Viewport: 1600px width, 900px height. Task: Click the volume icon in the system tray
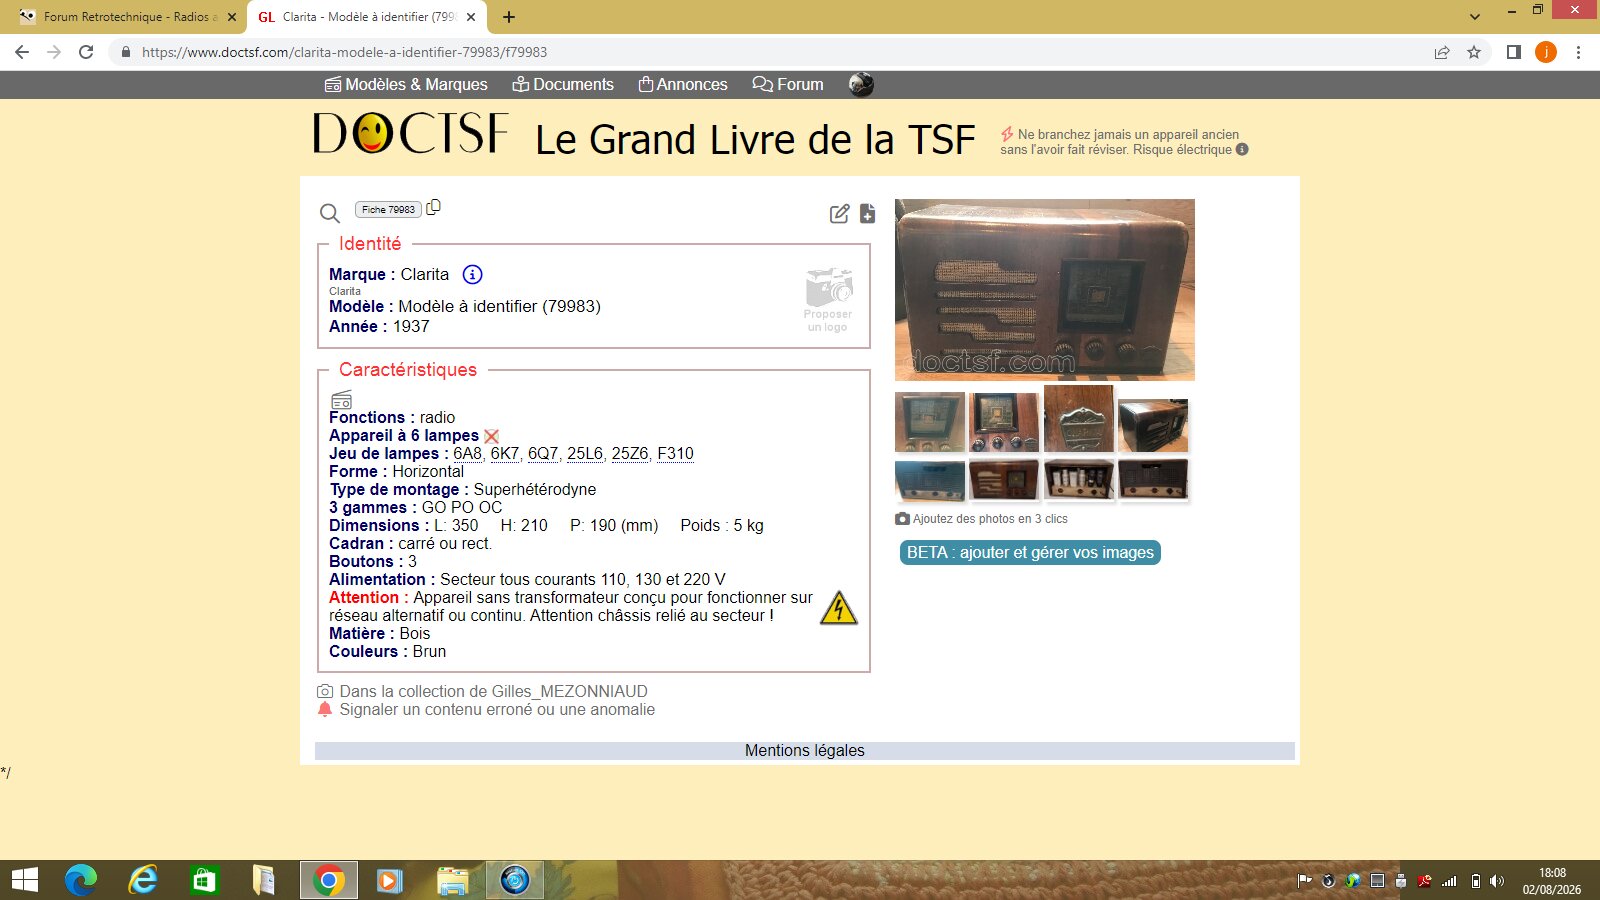tap(1497, 881)
